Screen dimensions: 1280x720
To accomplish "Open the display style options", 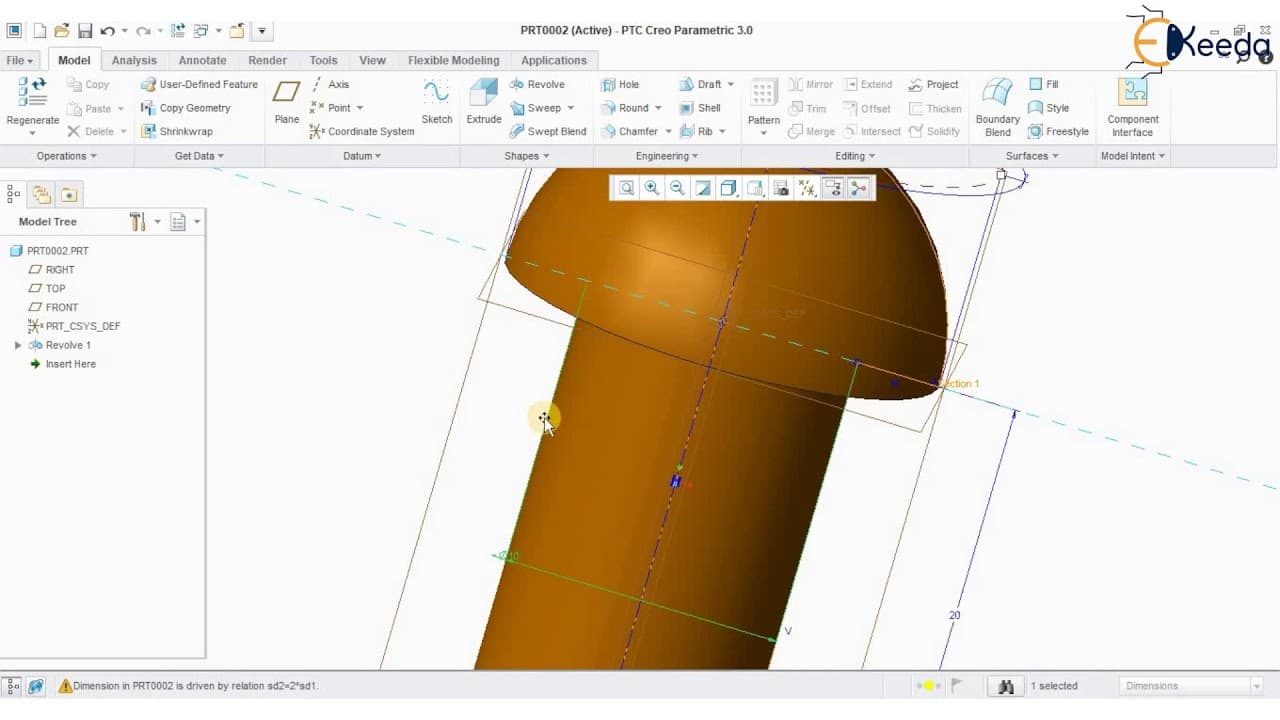I will tap(729, 188).
